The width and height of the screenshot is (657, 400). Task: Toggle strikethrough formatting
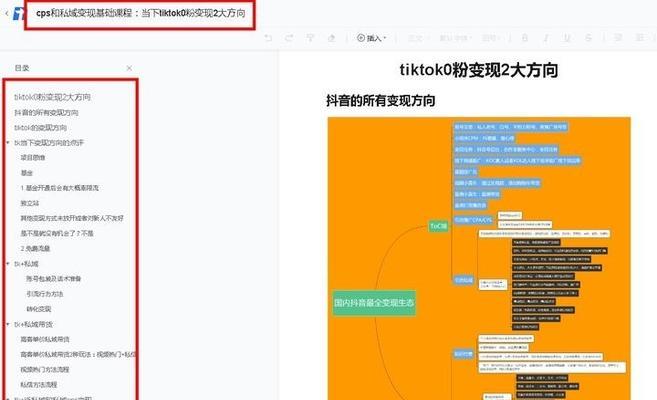pyautogui.click(x=588, y=38)
